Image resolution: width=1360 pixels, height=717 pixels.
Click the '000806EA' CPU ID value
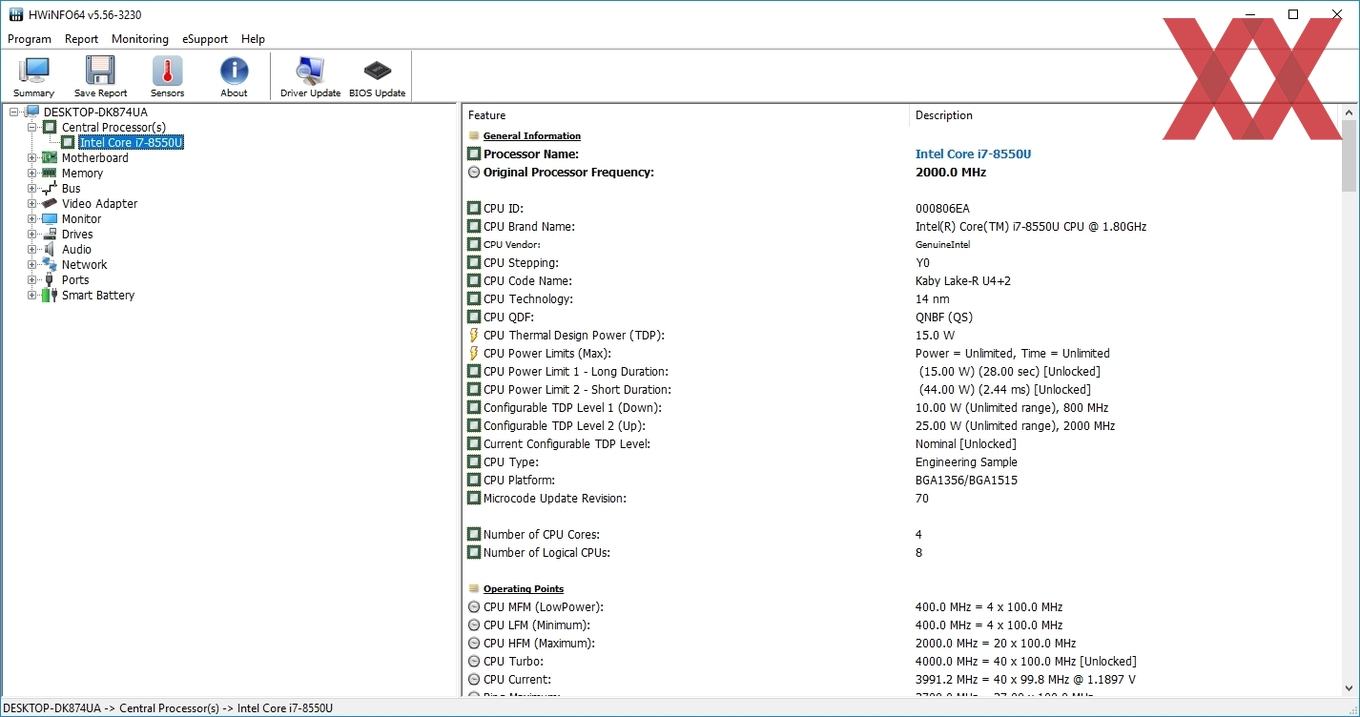(942, 208)
